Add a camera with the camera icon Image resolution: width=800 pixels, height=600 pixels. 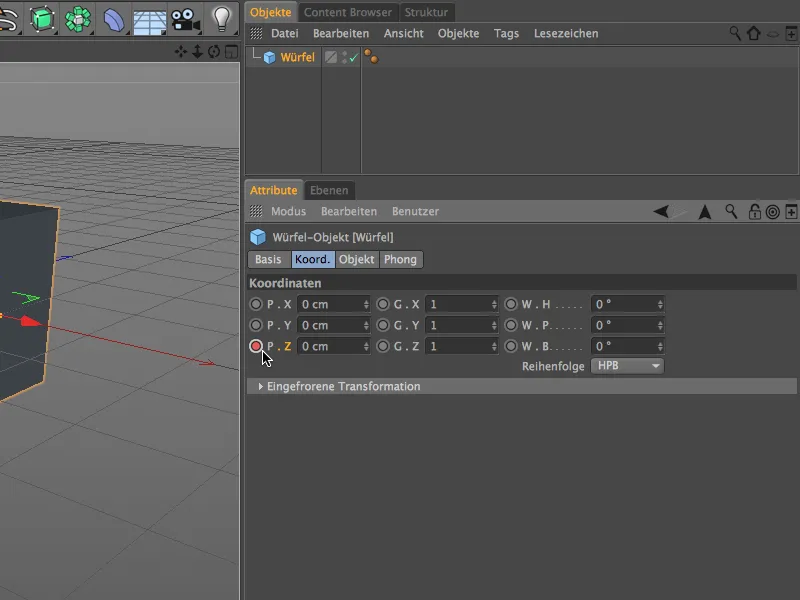coord(185,20)
